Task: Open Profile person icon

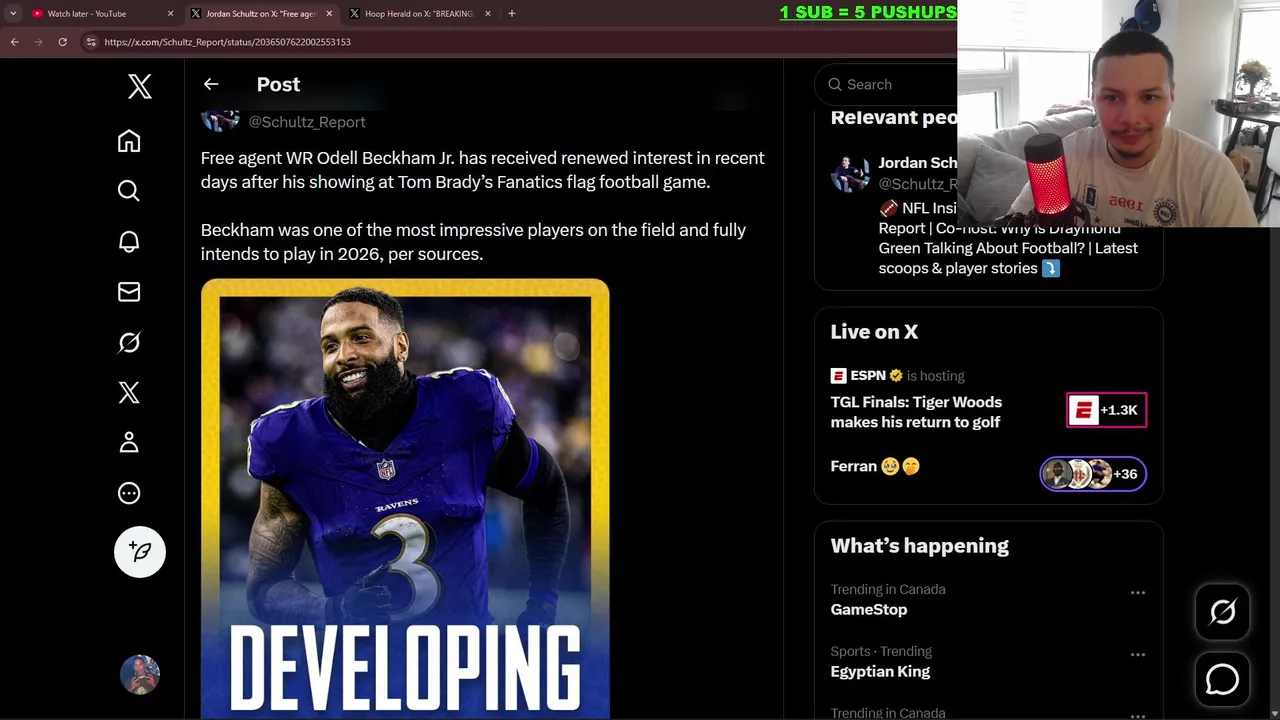Action: [129, 442]
